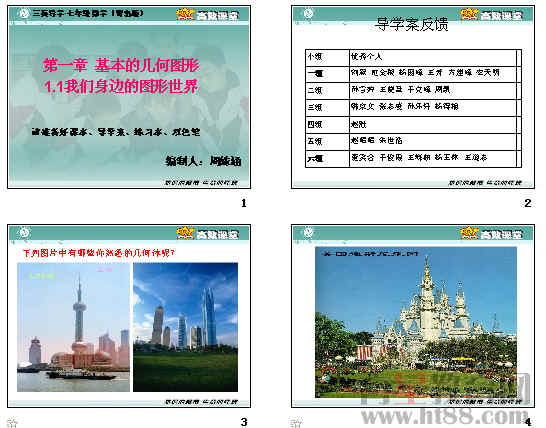
Task: Click the 四组 row in the feedback table
Action: pyautogui.click(x=413, y=125)
